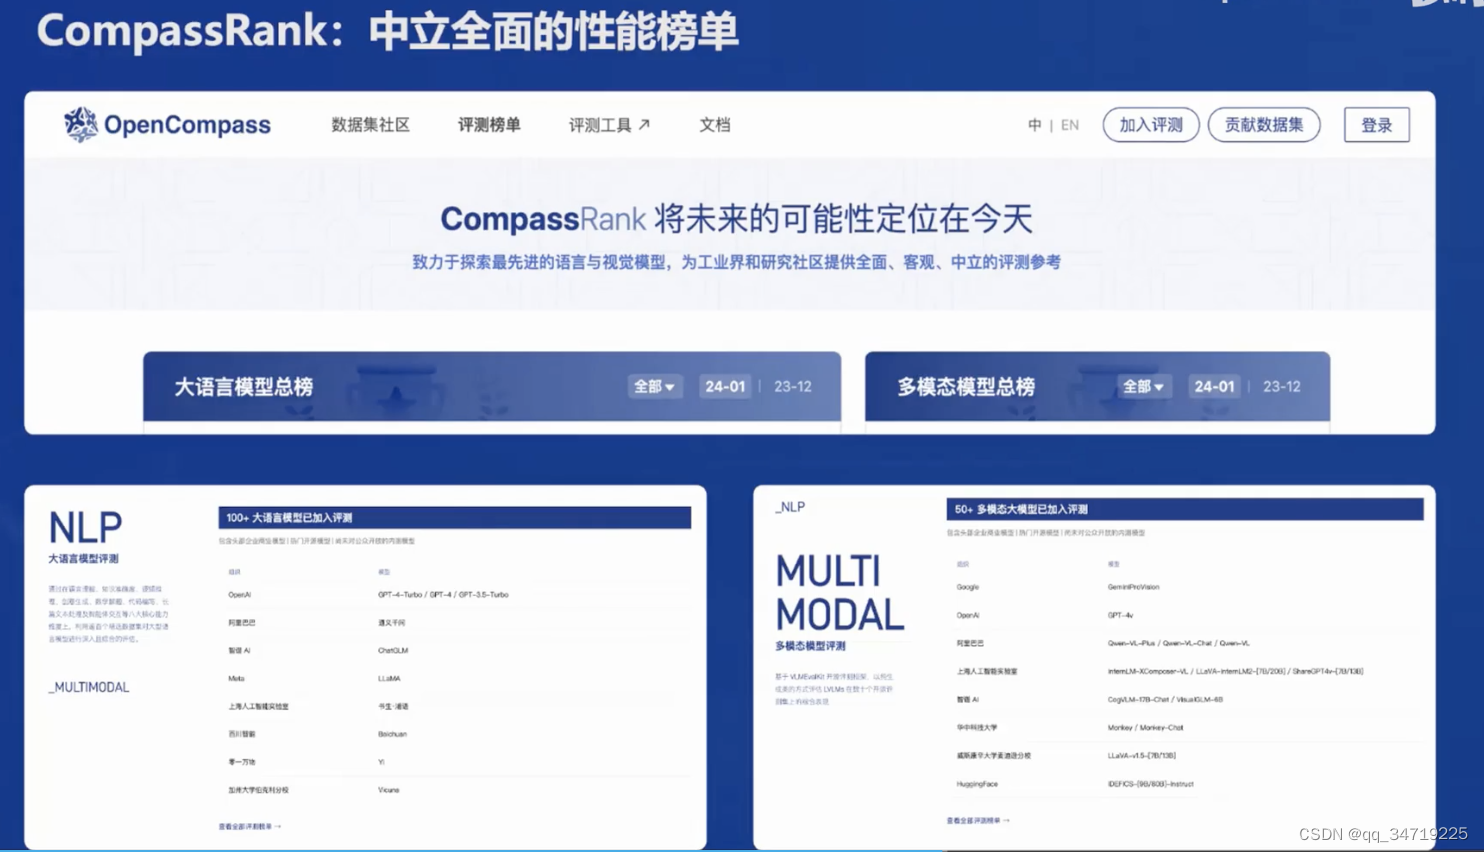
Task: Click the 100+ 大语言模型已加入评测 banner
Action: tap(454, 518)
